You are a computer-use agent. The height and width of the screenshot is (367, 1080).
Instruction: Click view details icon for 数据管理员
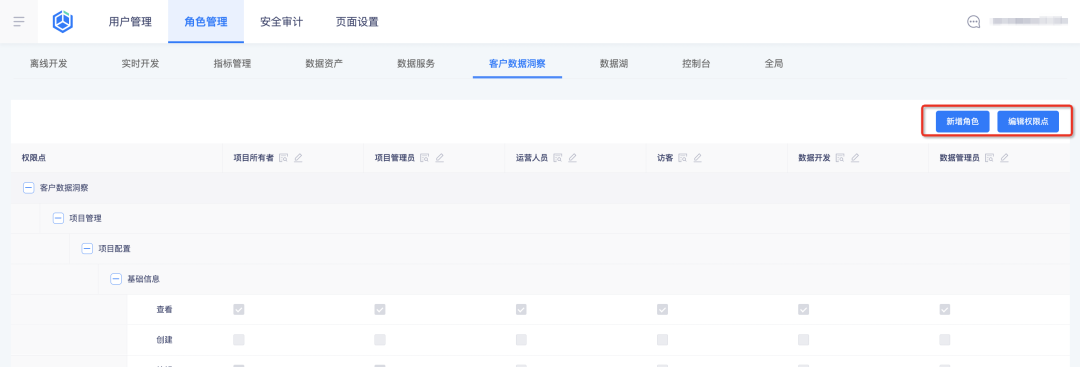pyautogui.click(x=989, y=158)
